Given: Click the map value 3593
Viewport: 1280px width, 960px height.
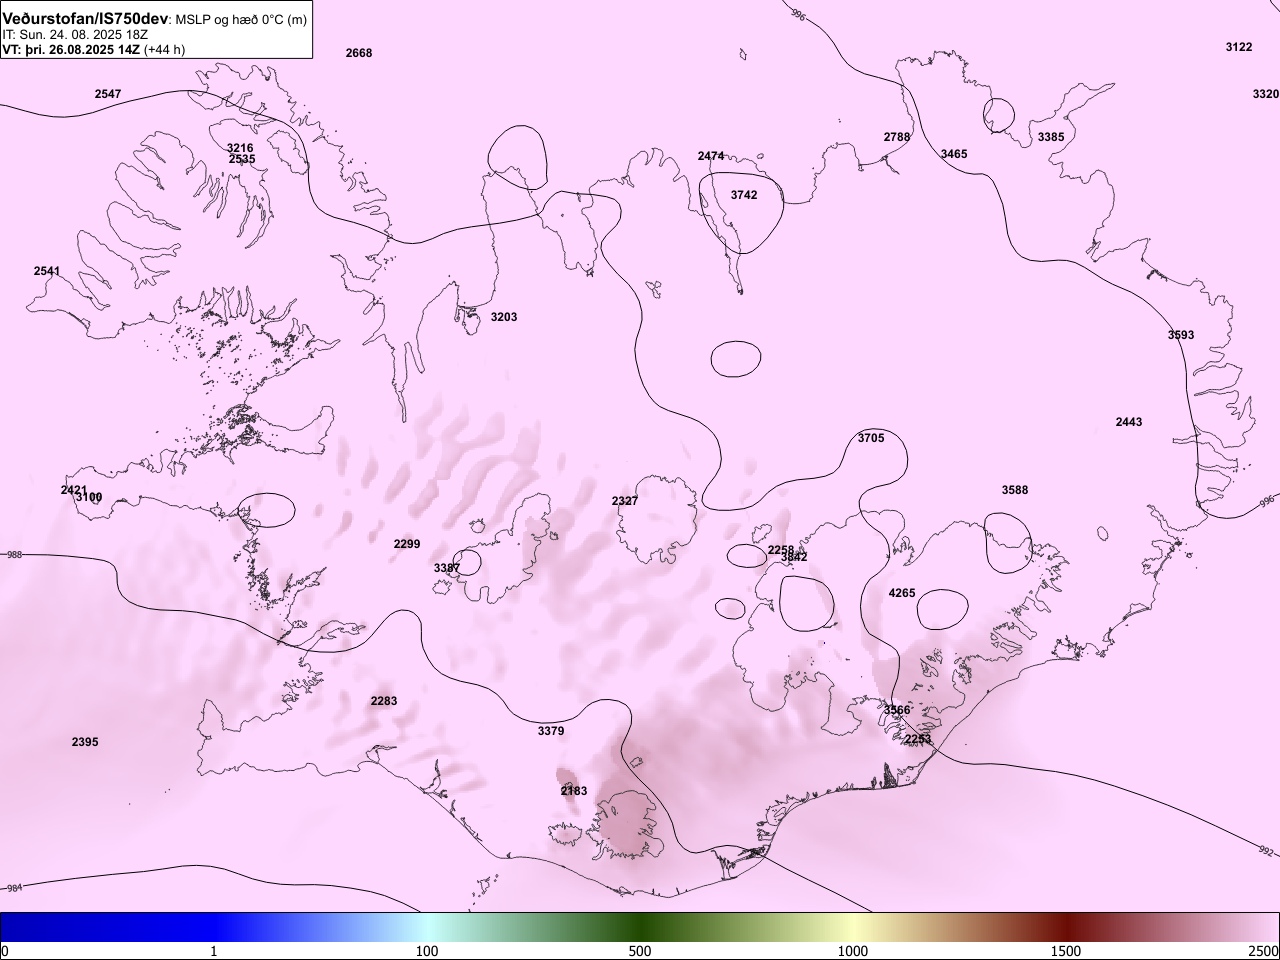Looking at the screenshot, I should 1181,335.
